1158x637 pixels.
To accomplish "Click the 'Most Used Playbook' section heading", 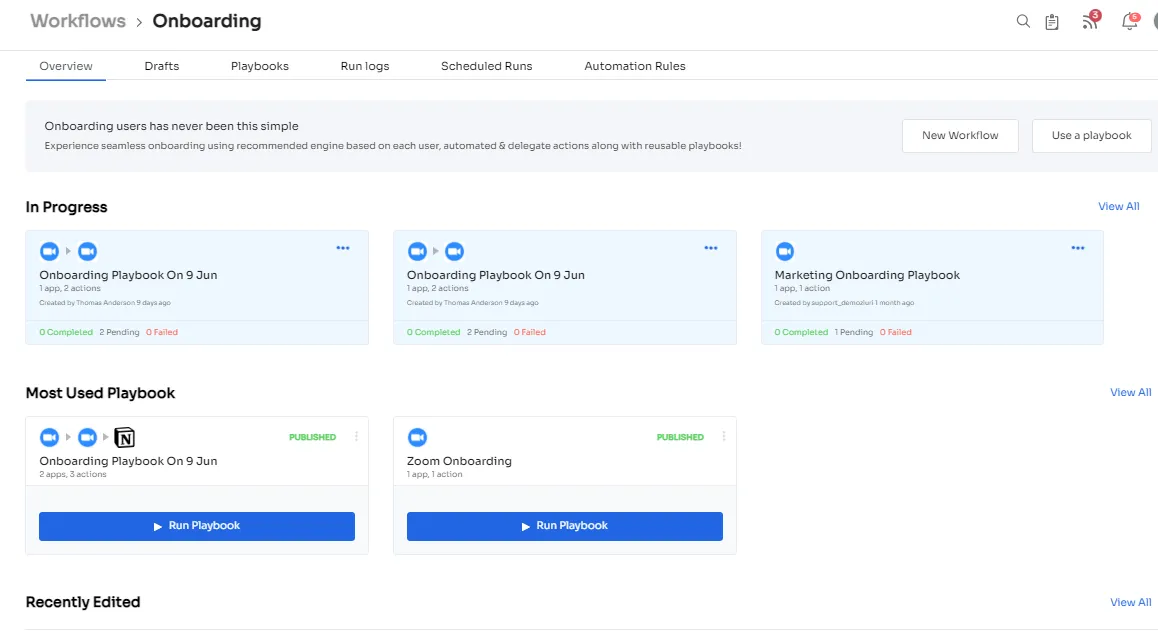I will click(100, 393).
